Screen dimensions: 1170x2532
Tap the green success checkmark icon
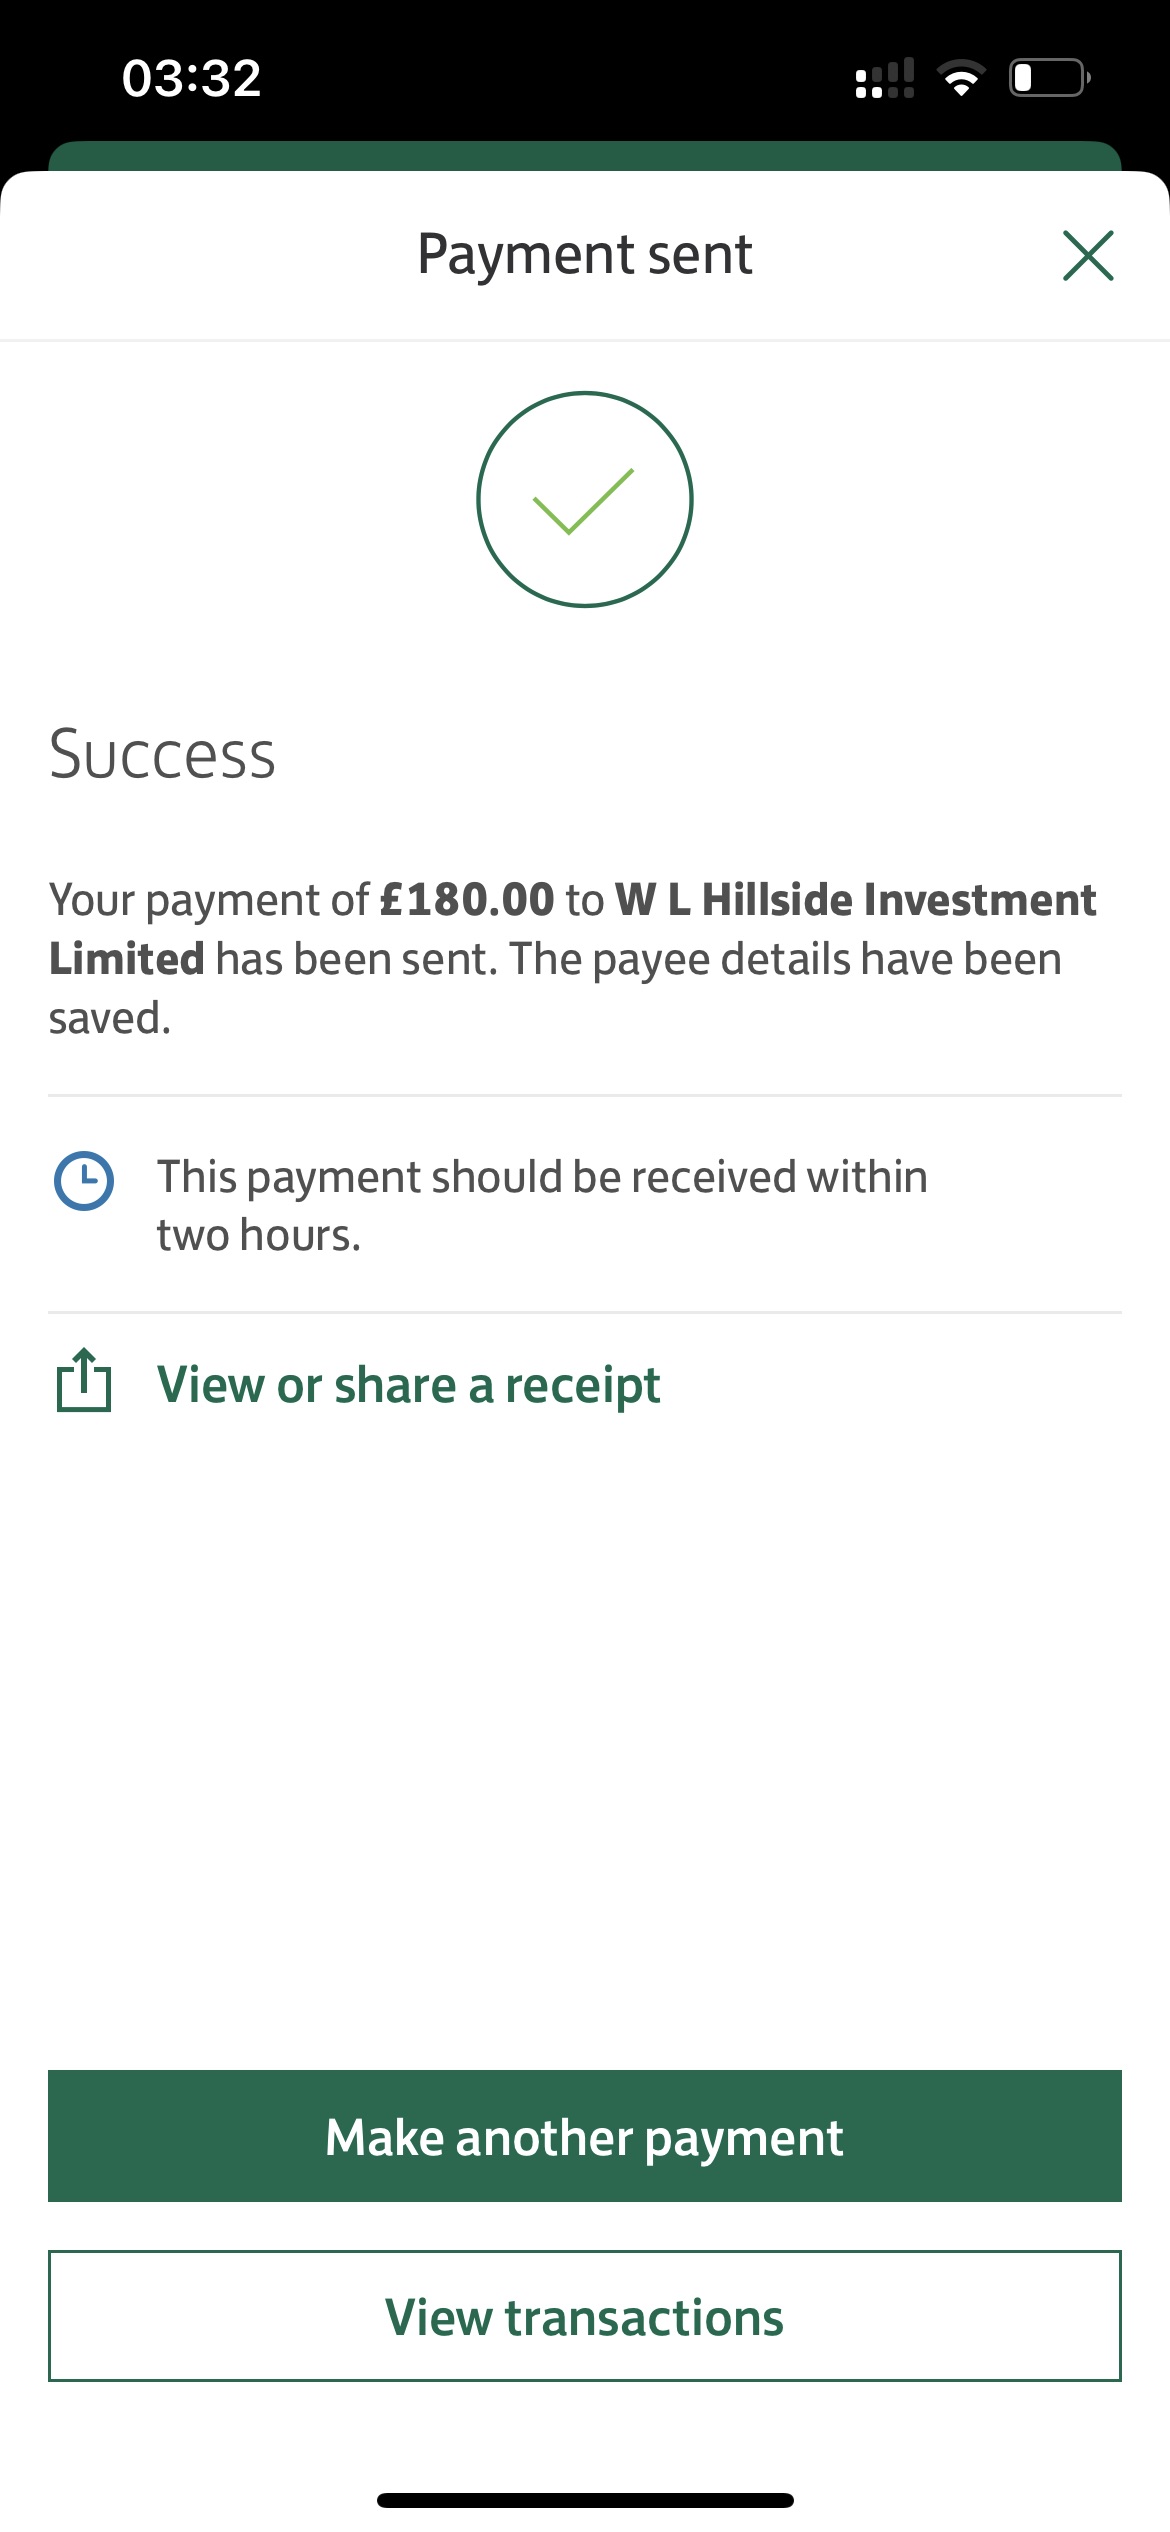pyautogui.click(x=585, y=499)
